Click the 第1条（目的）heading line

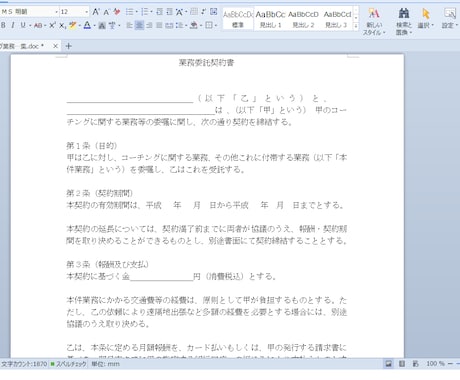[x=92, y=146]
